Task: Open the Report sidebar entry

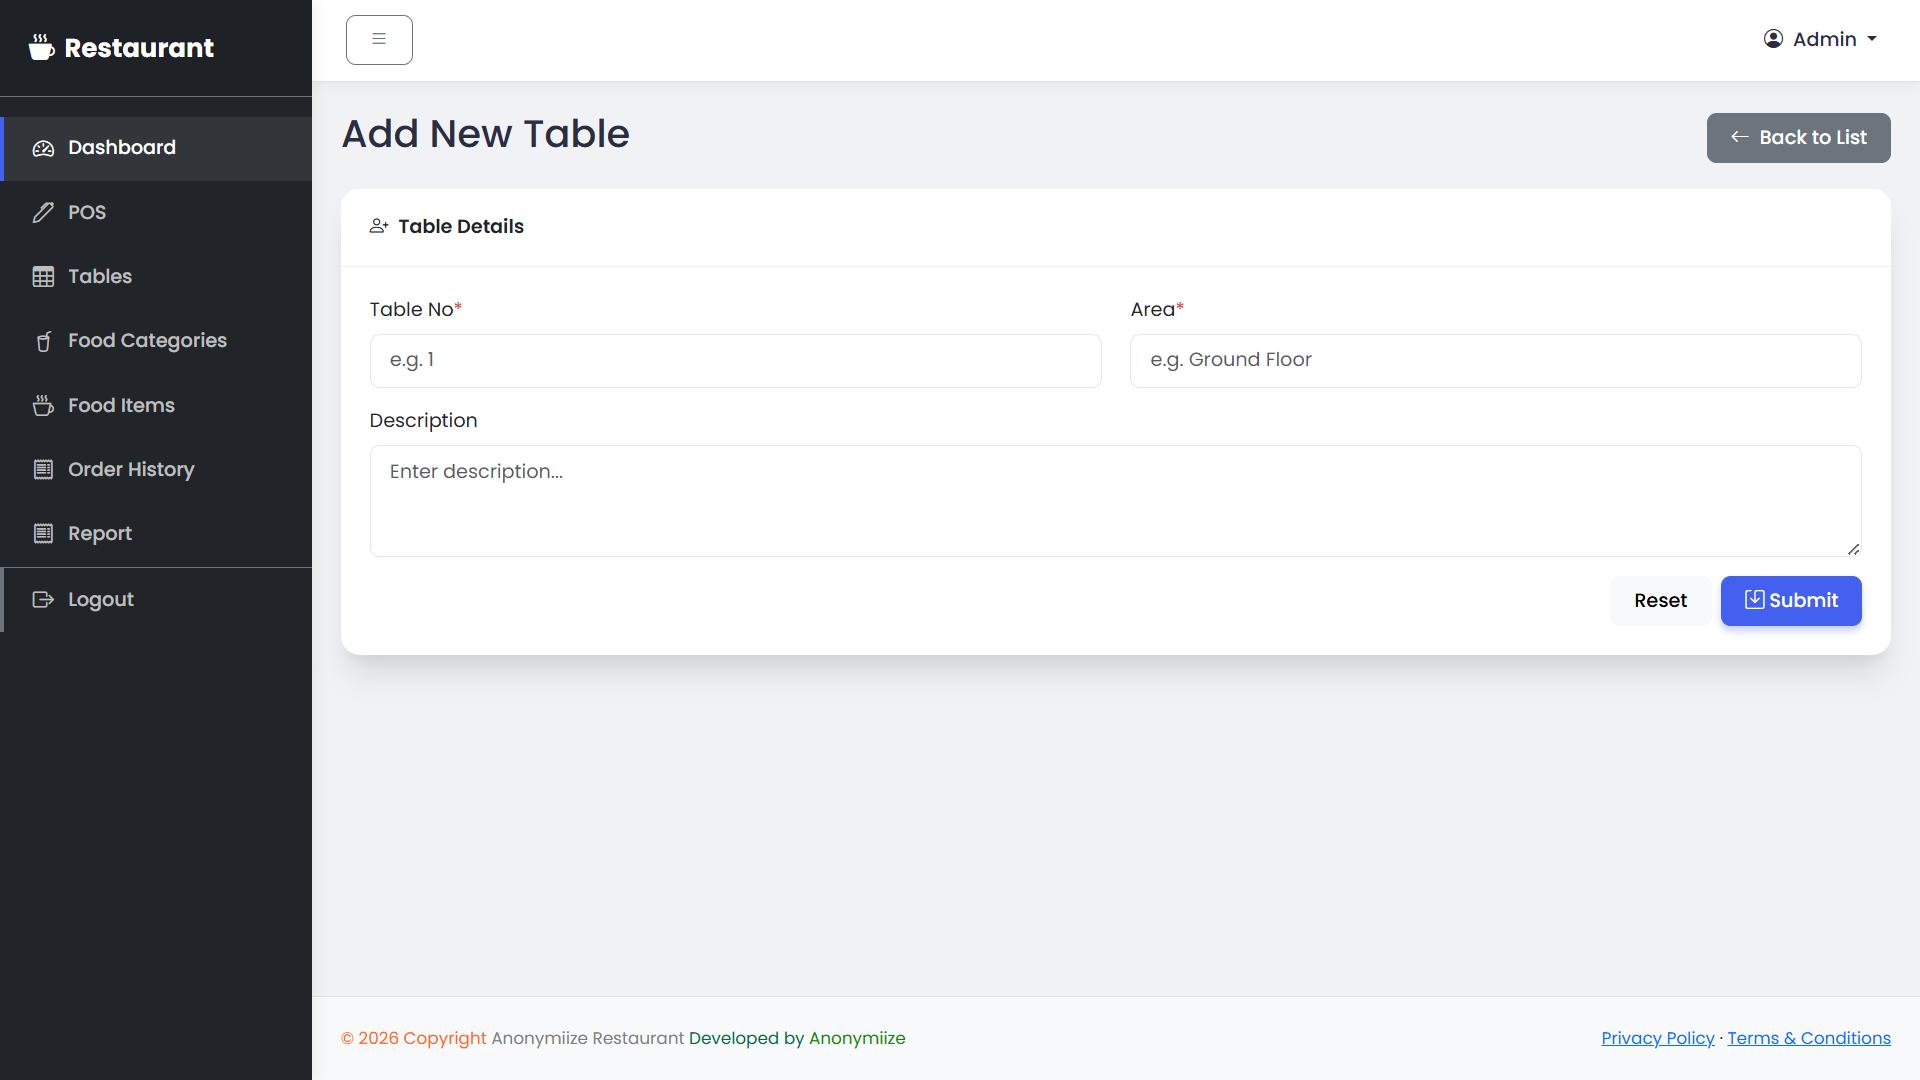Action: 156,533
